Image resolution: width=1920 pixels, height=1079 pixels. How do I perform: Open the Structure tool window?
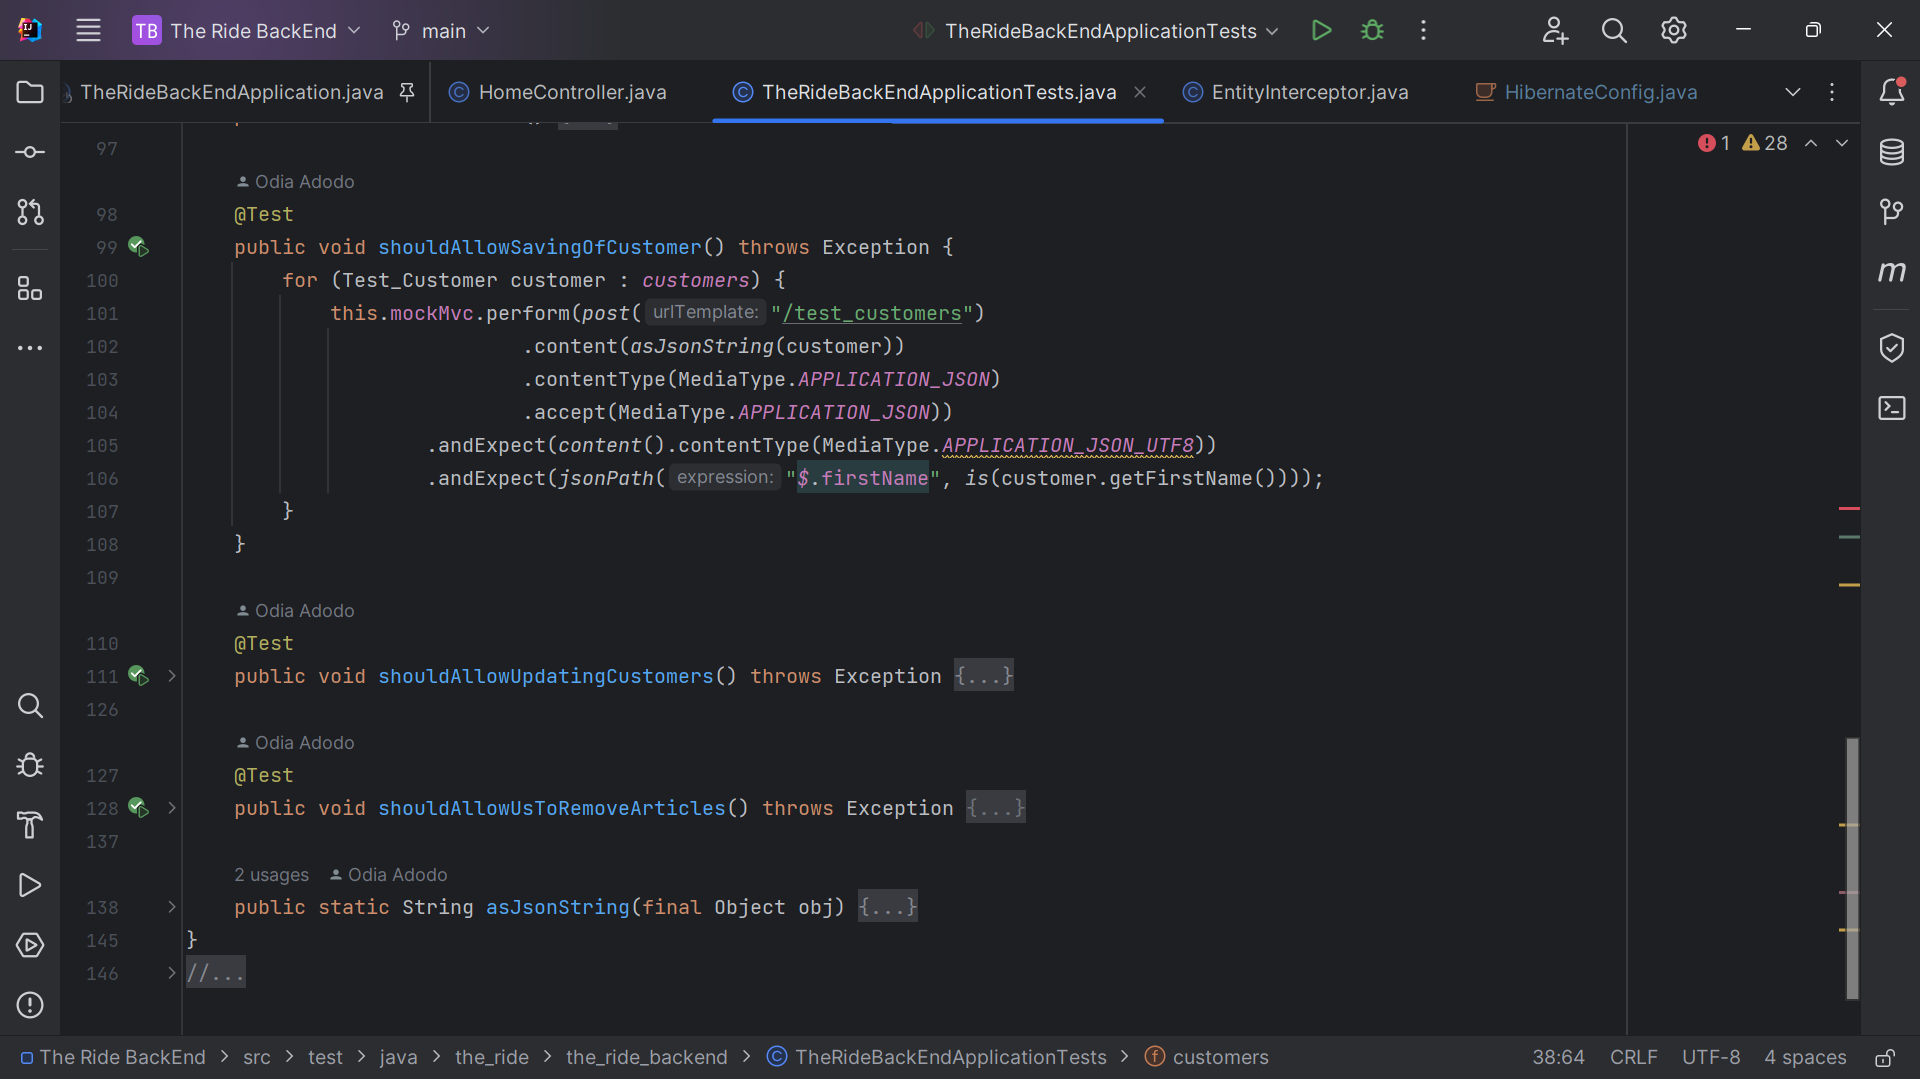coord(30,289)
